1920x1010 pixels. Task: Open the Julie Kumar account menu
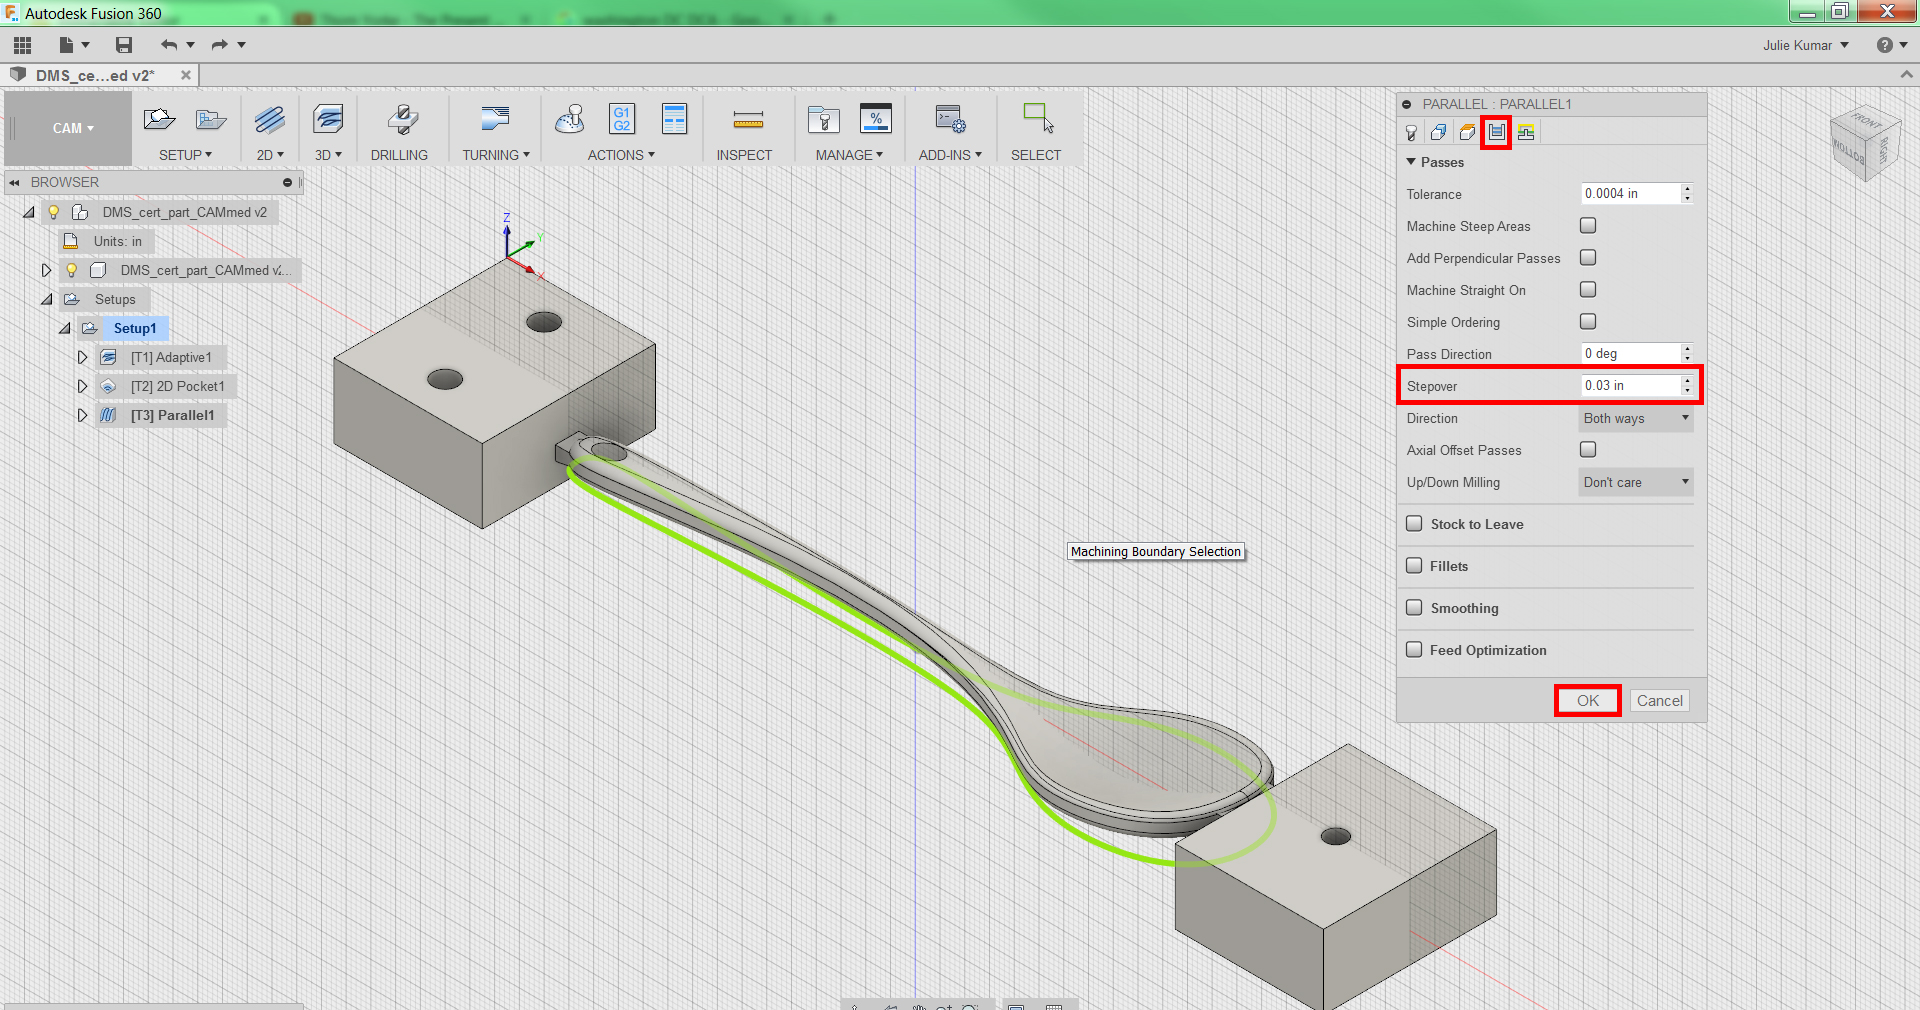[x=1806, y=45]
